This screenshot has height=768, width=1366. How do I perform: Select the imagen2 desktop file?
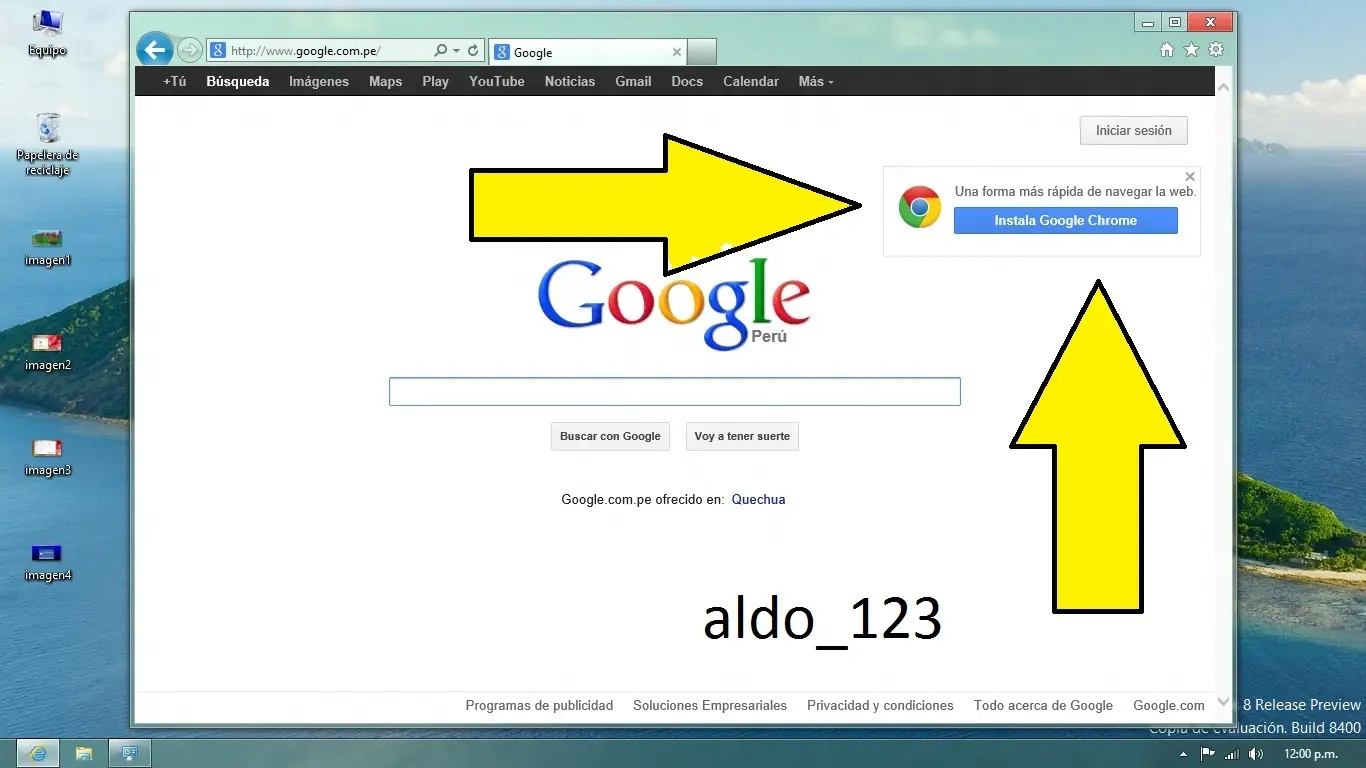click(47, 353)
